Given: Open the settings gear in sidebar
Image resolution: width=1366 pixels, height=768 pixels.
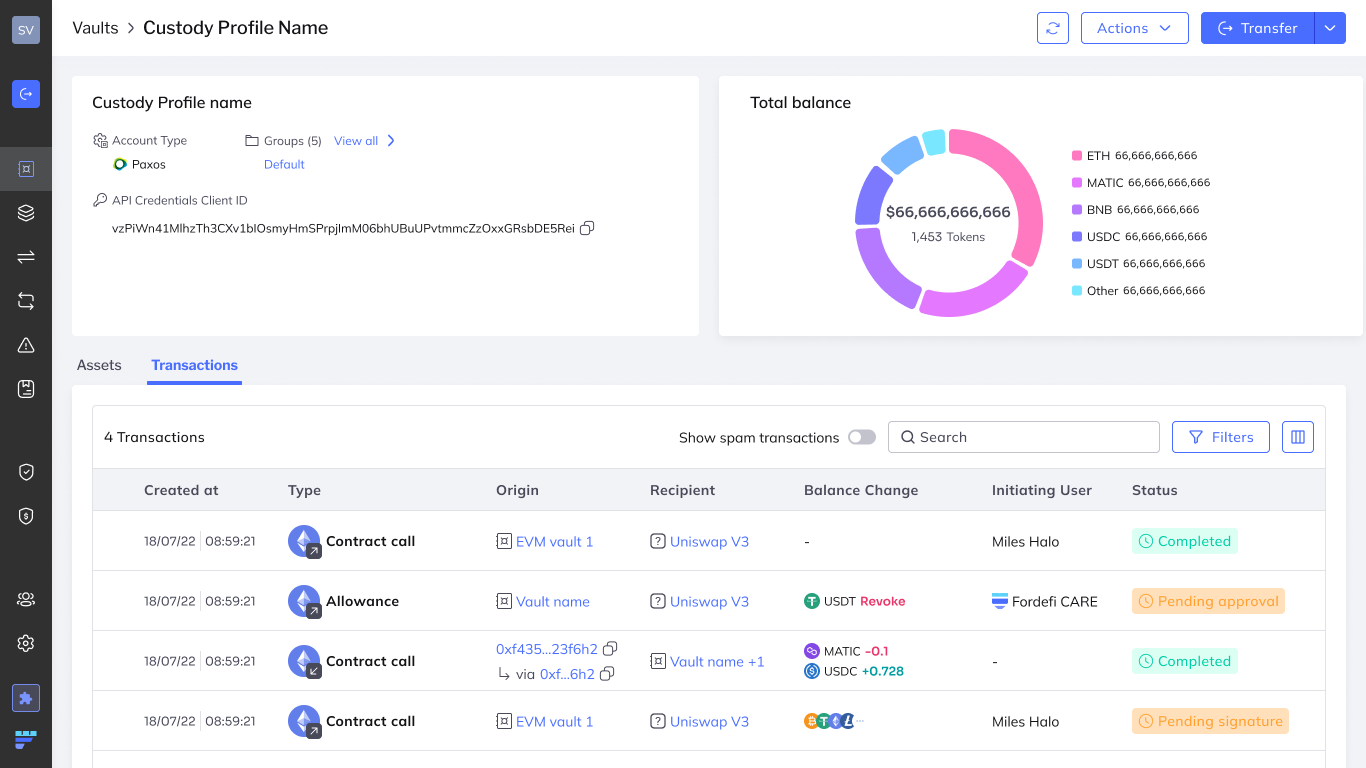Looking at the screenshot, I should coord(26,643).
